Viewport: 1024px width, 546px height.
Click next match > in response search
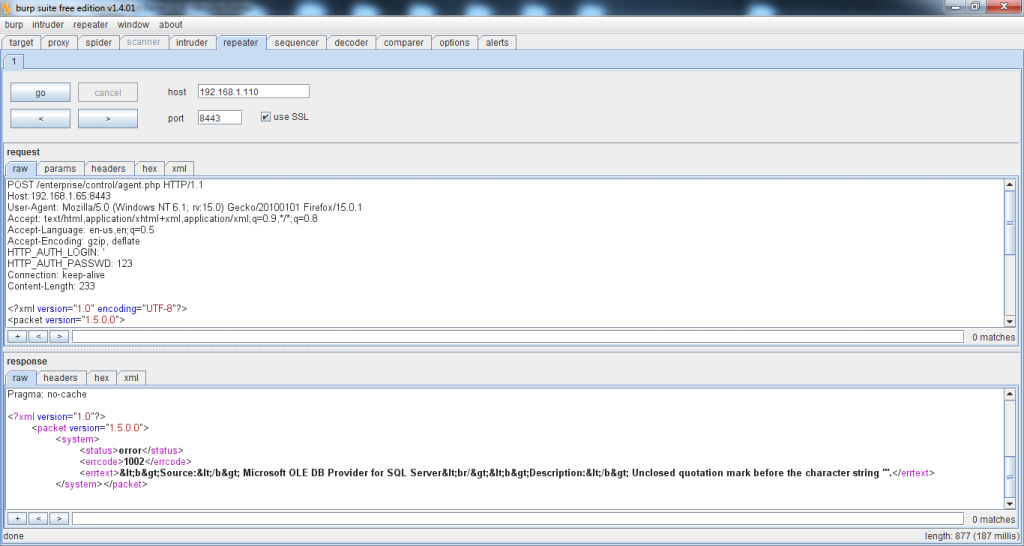tap(59, 519)
